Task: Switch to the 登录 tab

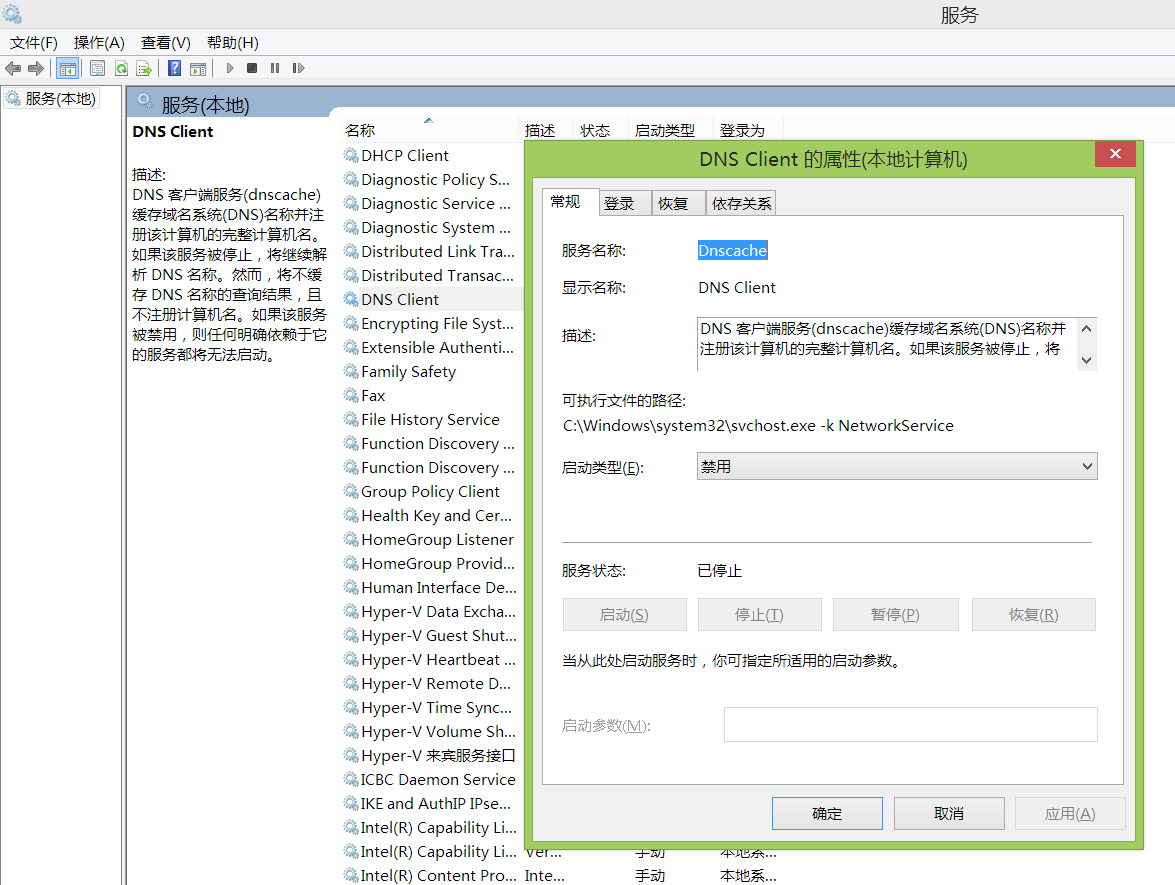Action: (623, 202)
